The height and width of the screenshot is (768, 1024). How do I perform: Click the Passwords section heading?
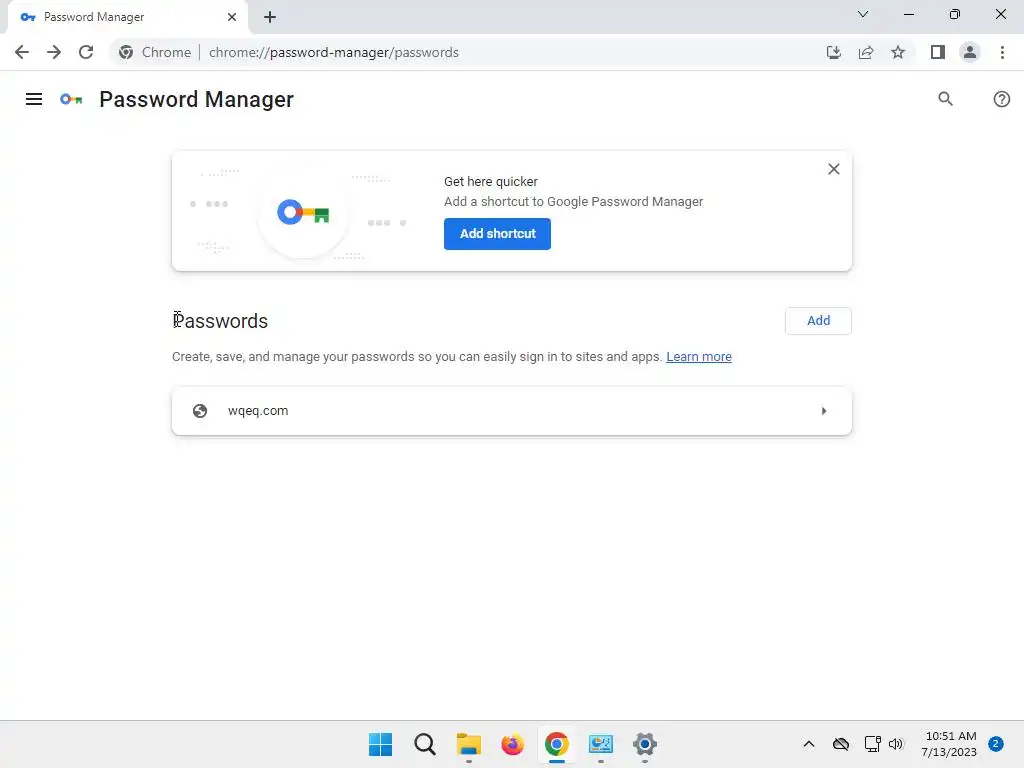point(220,321)
